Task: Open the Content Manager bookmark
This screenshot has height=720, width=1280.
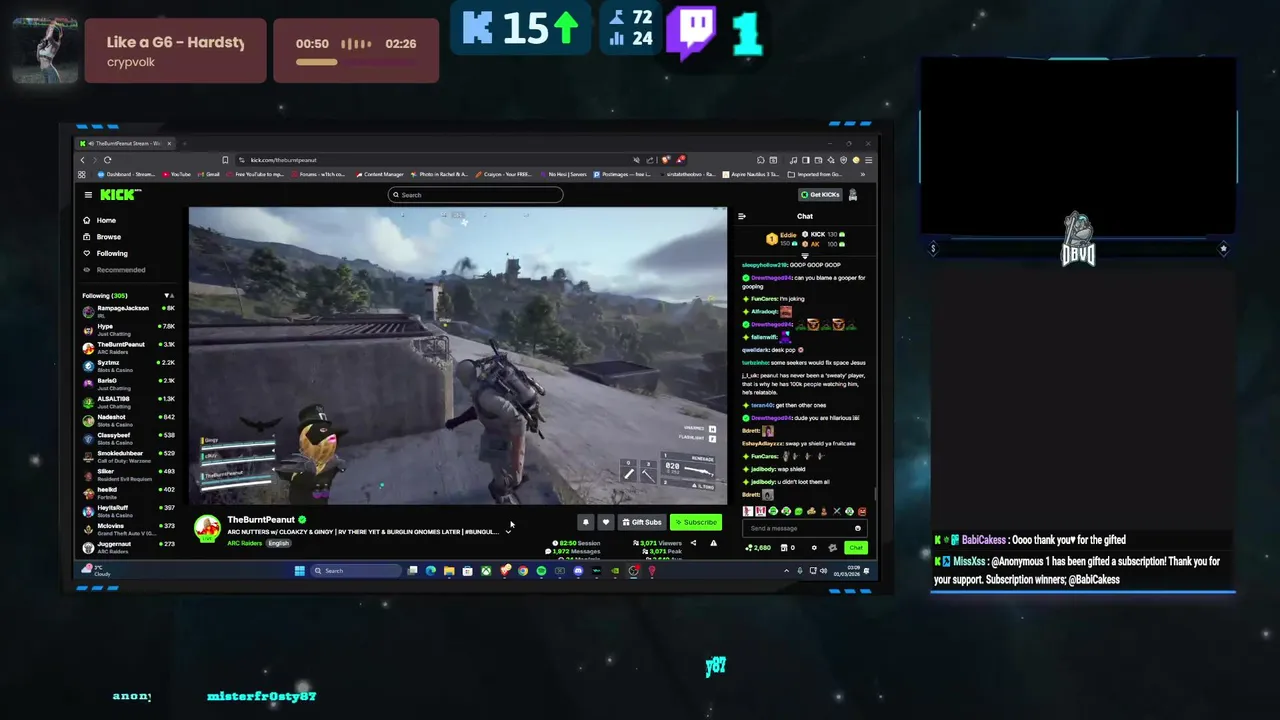Action: point(380,174)
